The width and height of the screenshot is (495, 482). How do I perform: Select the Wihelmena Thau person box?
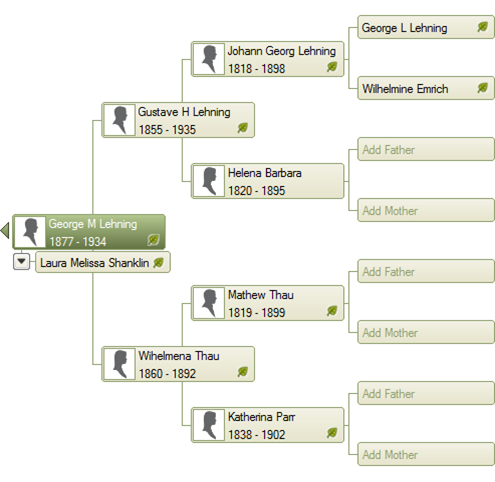(178, 364)
